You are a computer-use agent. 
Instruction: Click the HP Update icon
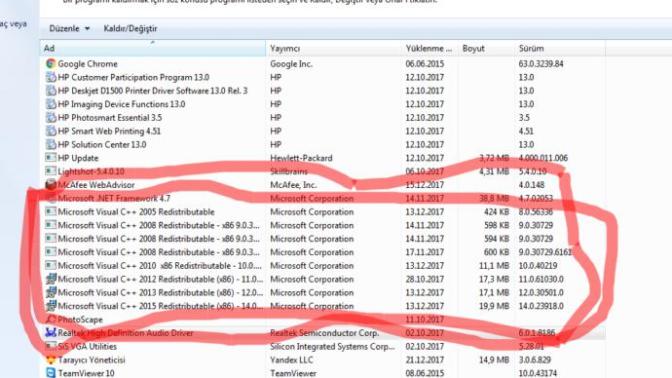[51, 158]
